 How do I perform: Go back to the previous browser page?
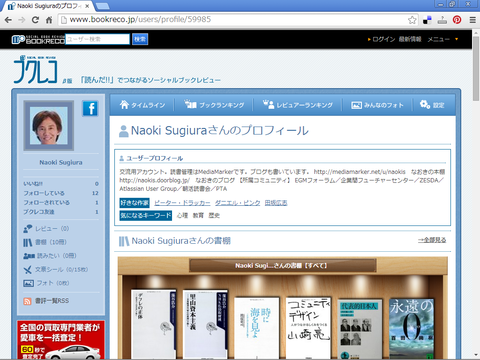coord(8,20)
